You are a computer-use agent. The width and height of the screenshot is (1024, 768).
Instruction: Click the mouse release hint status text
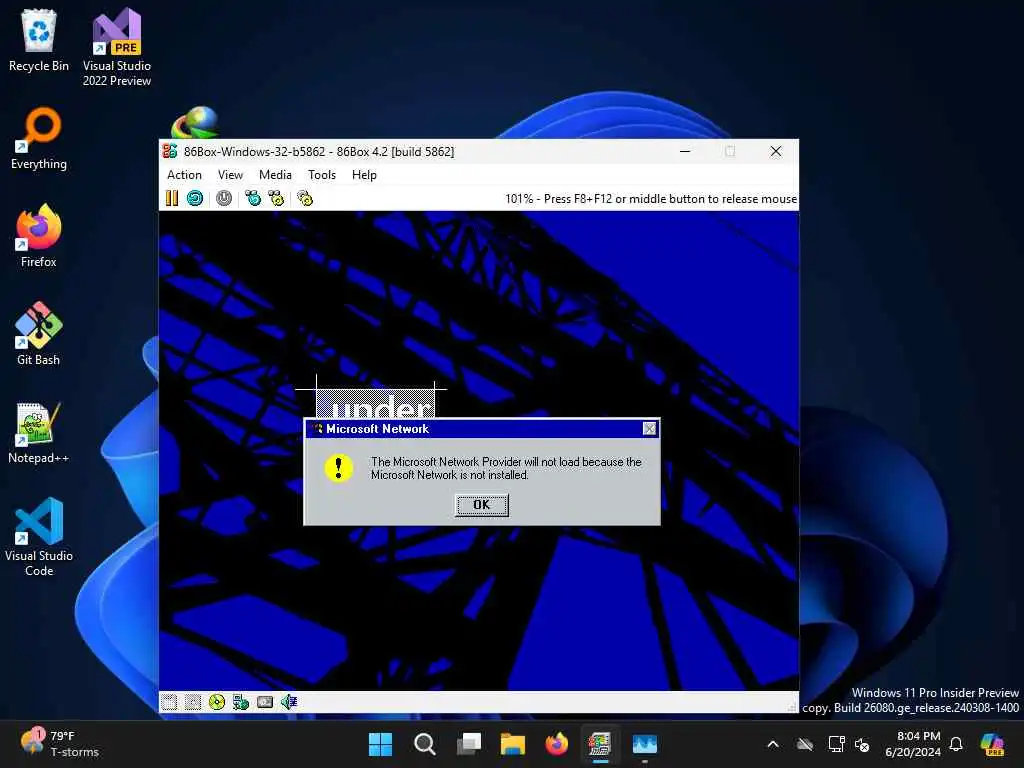tap(650, 199)
